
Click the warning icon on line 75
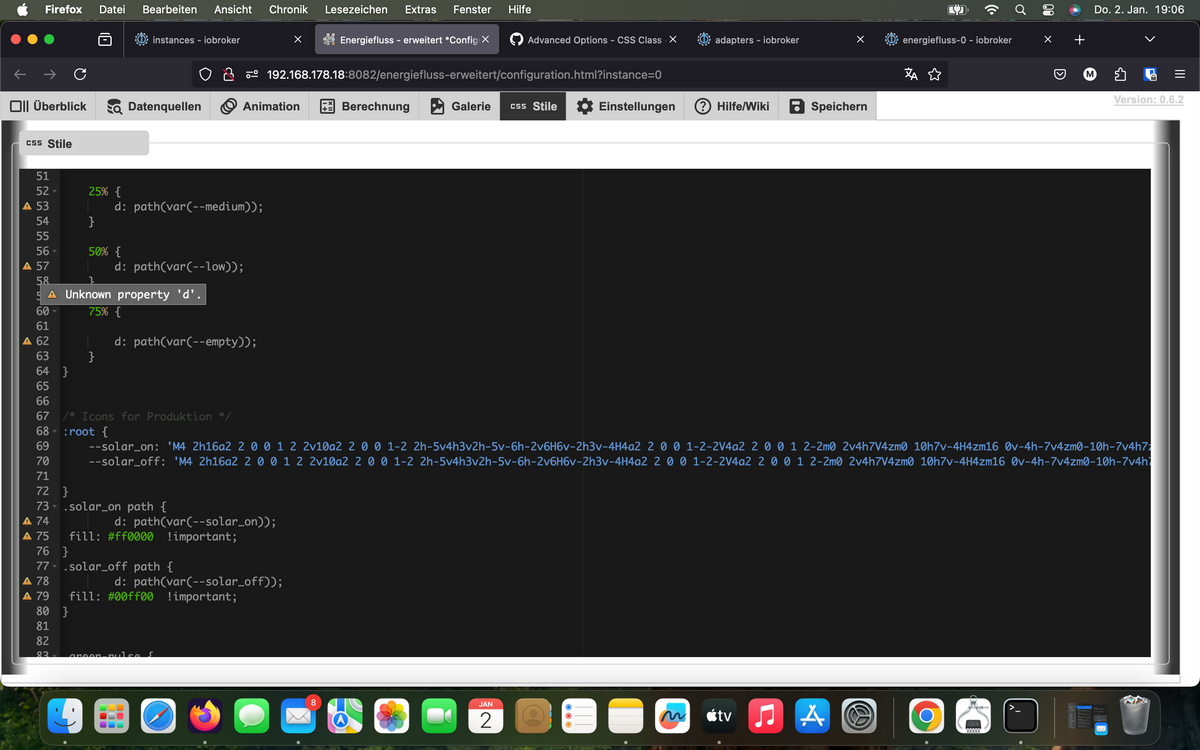28,536
